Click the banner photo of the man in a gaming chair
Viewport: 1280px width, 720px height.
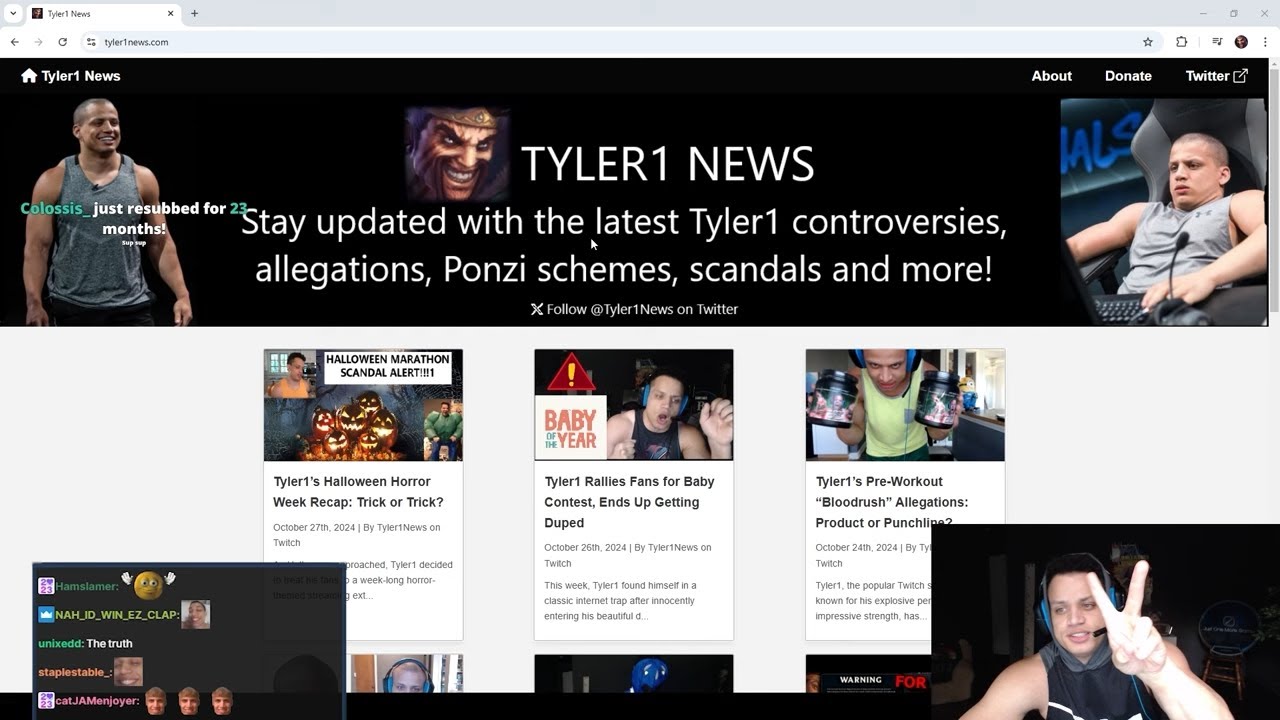point(1163,212)
